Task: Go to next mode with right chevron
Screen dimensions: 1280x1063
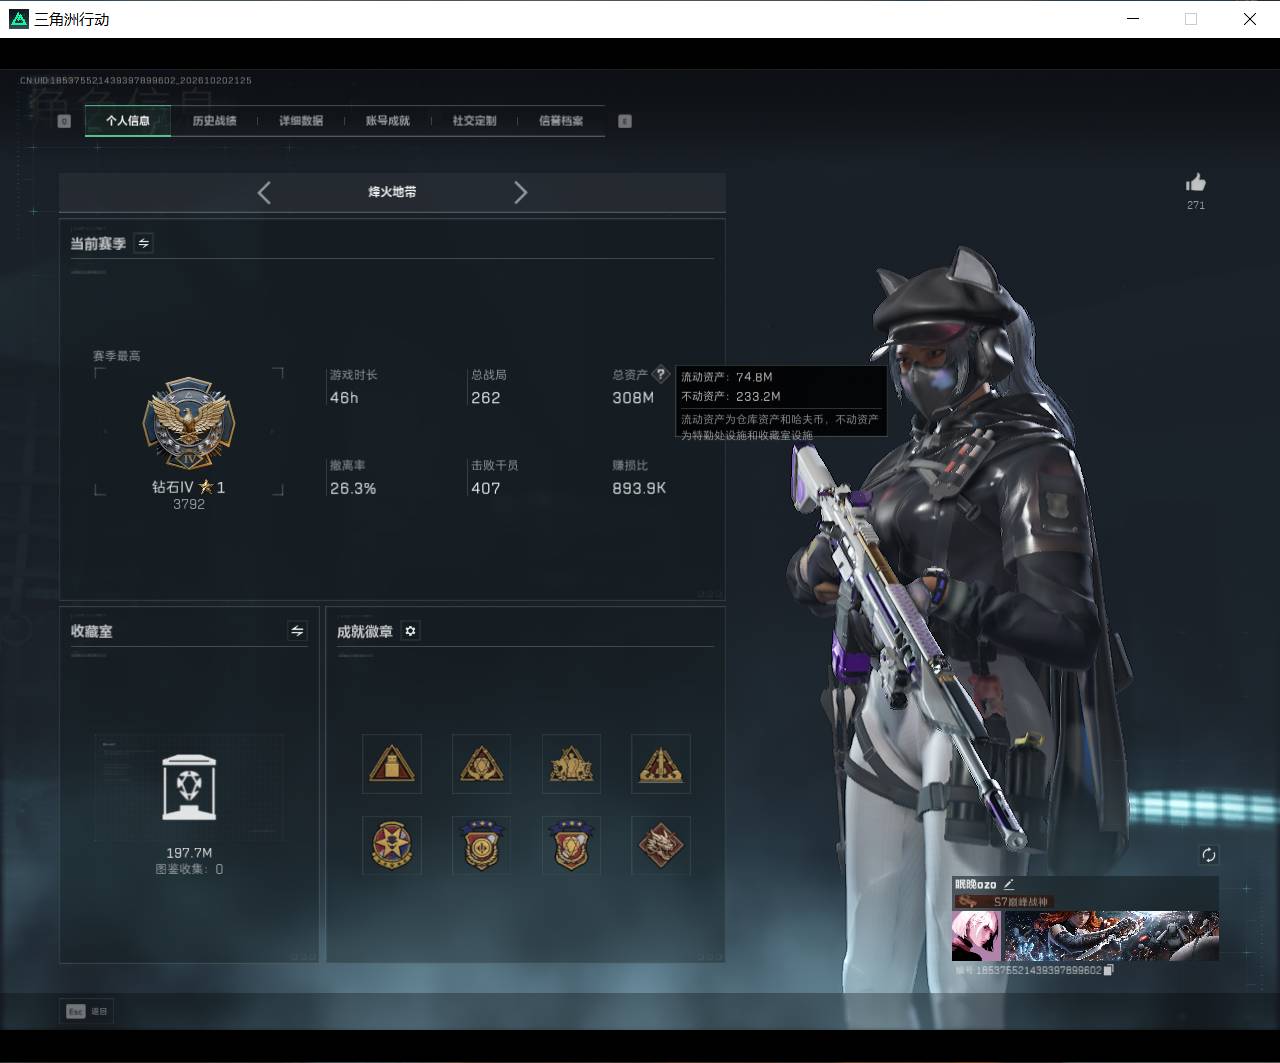Action: (x=520, y=193)
